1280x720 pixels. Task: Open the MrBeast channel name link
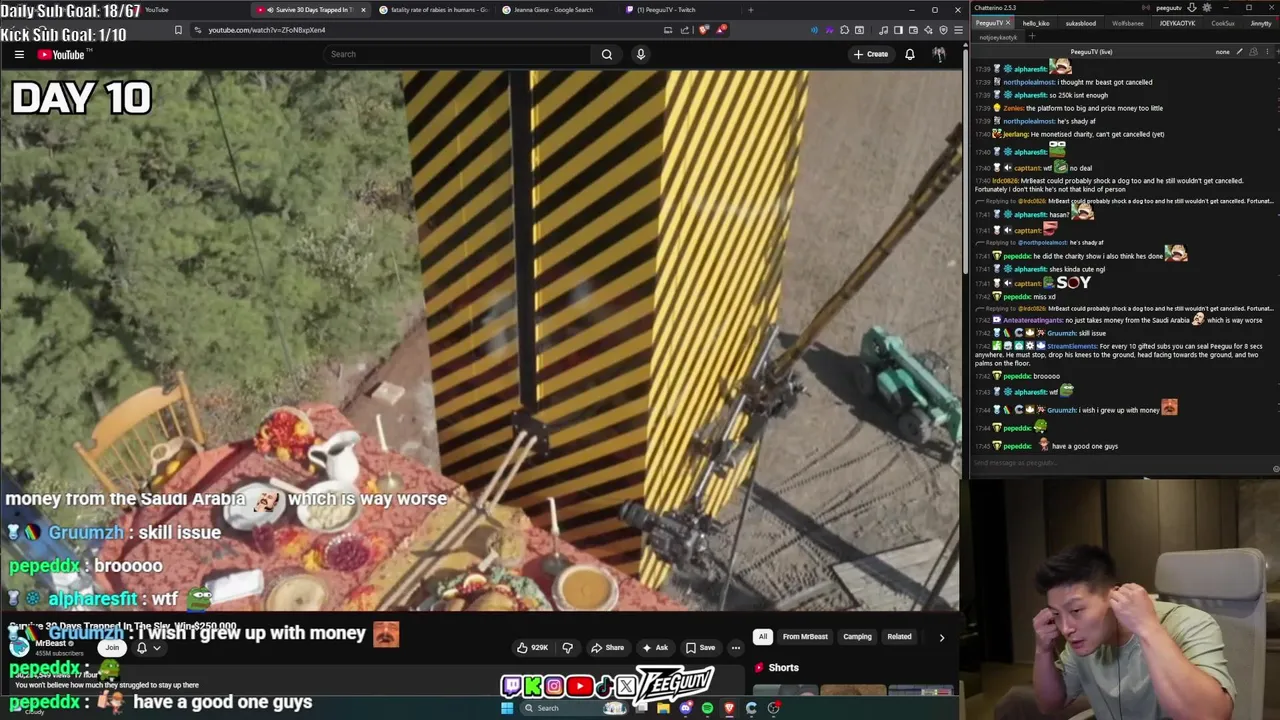51,644
